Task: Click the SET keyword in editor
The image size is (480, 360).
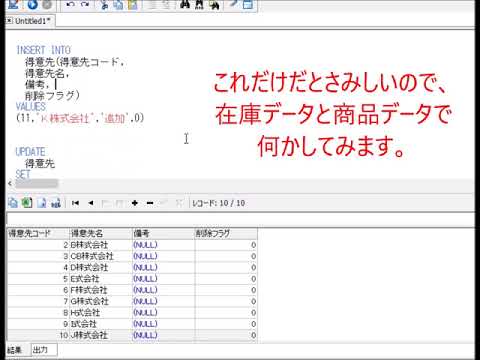Action: click(x=23, y=174)
